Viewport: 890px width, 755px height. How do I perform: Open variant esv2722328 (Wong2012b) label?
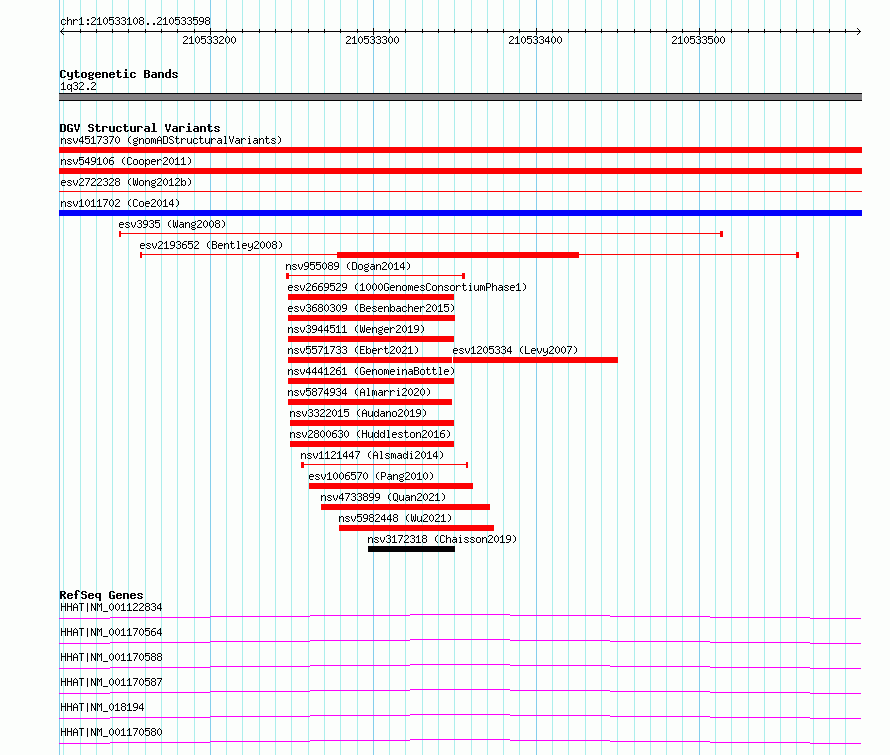click(126, 182)
